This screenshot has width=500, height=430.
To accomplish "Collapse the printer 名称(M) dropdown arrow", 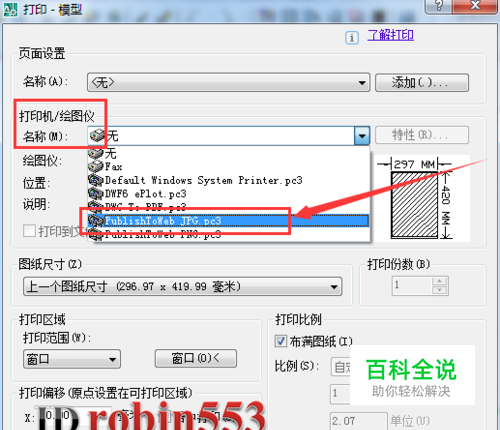I will 362,135.
